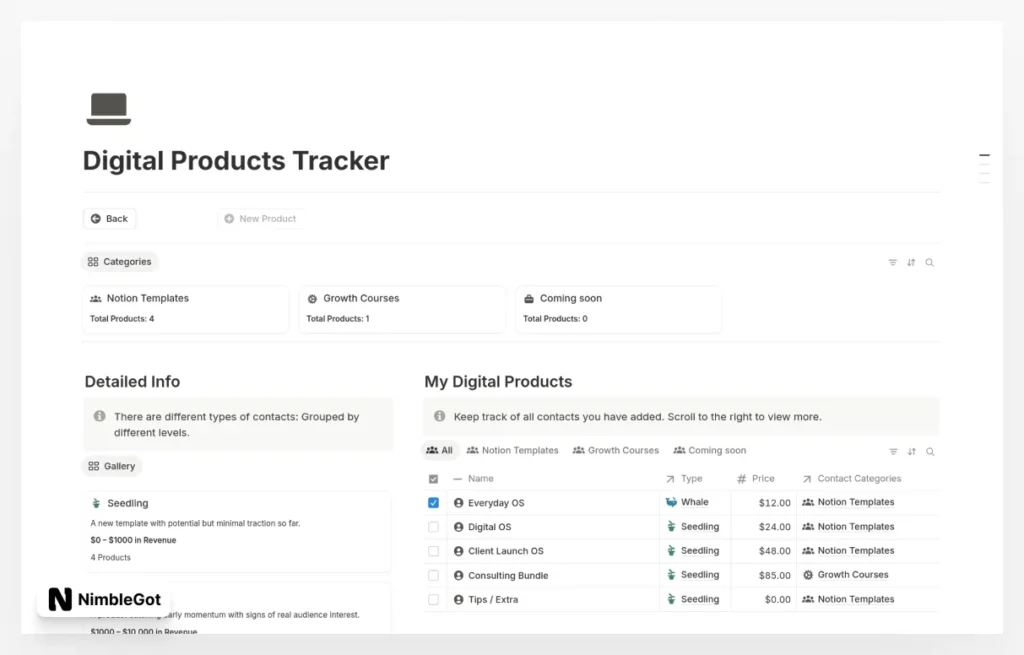Switch to Growth Courses table tab

click(616, 451)
